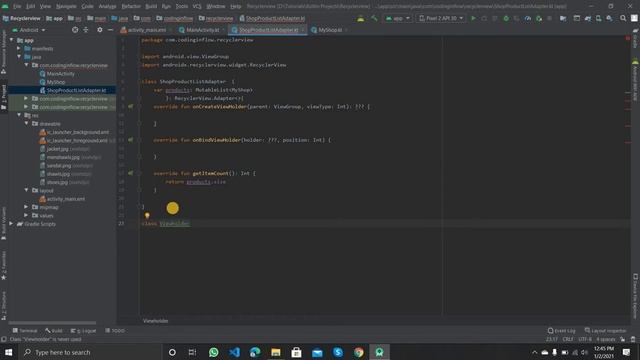The height and width of the screenshot is (360, 640).
Task: Collapse the res folder node
Action: point(19,115)
